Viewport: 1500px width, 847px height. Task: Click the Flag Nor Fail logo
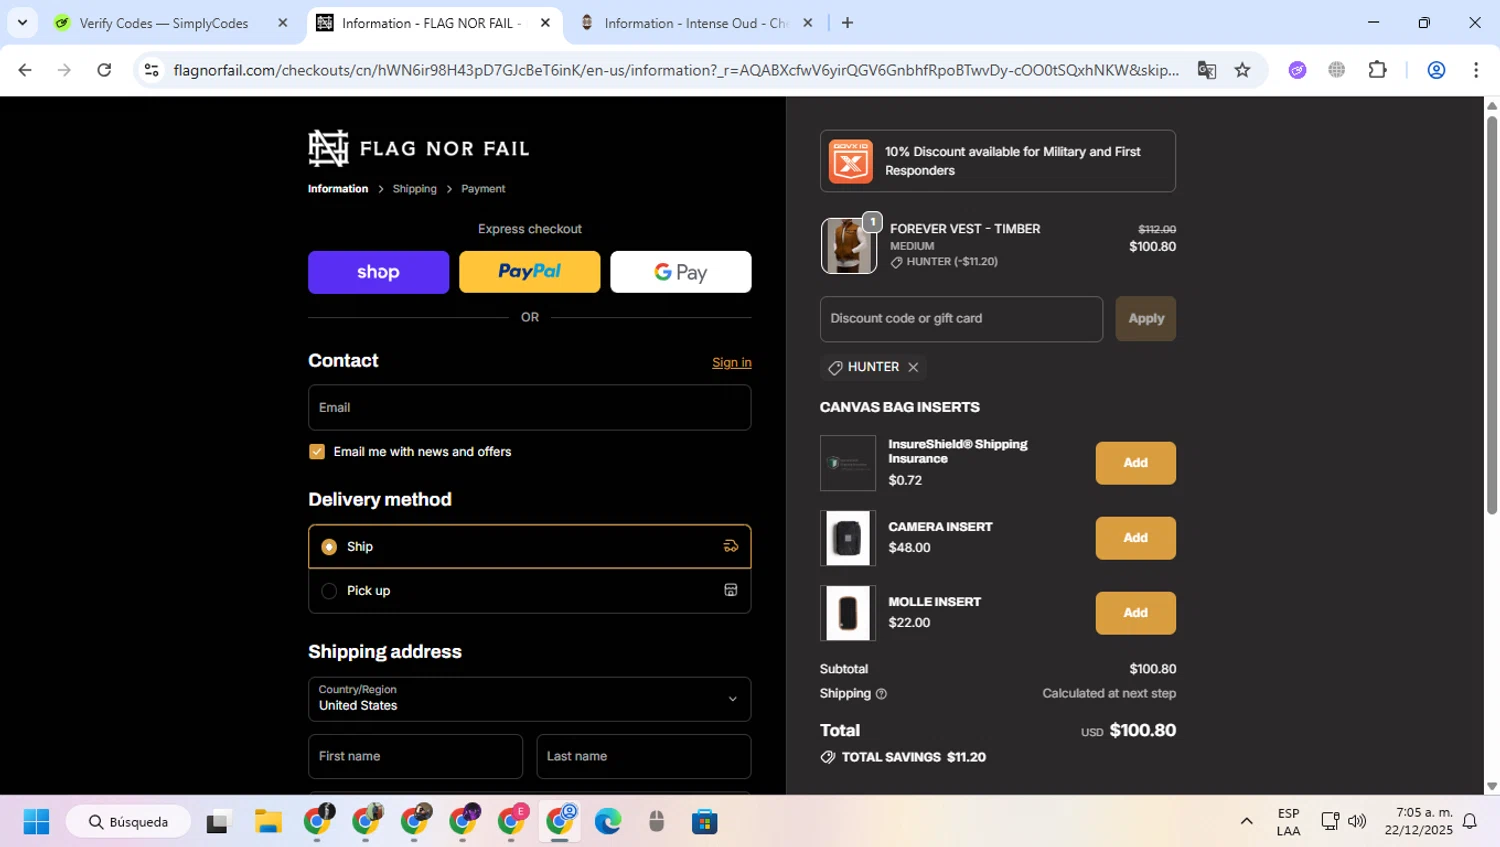[x=419, y=148]
